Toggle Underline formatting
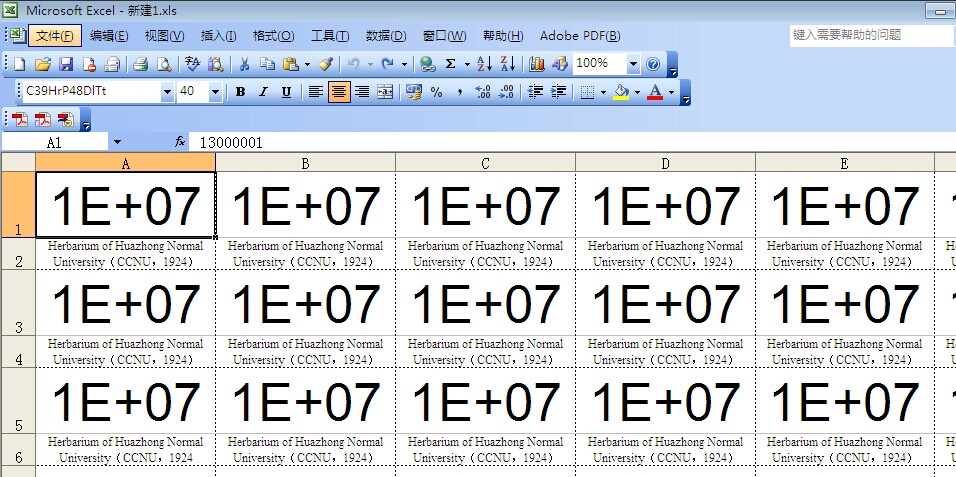This screenshot has height=477, width=956. (286, 92)
